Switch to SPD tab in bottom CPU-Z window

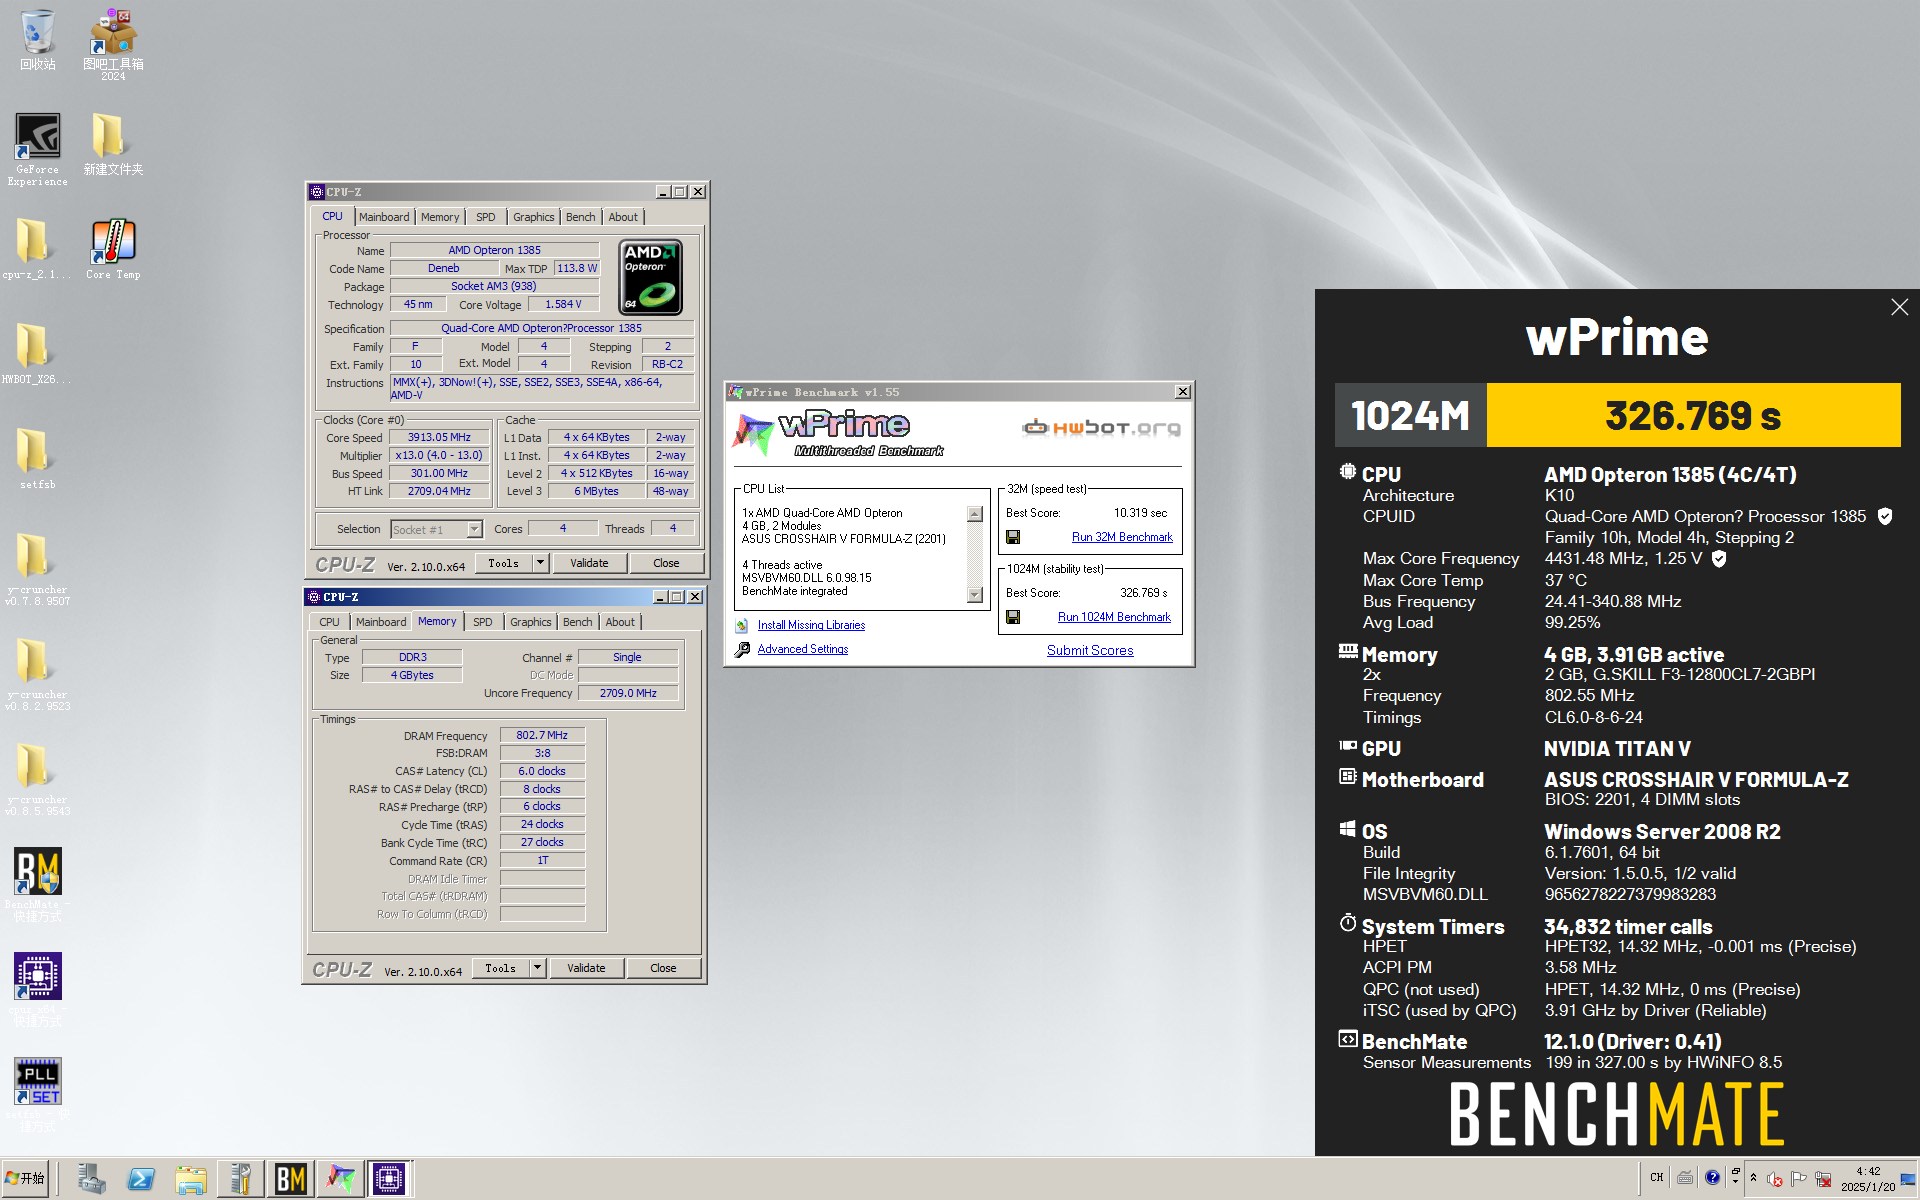[x=482, y=622]
